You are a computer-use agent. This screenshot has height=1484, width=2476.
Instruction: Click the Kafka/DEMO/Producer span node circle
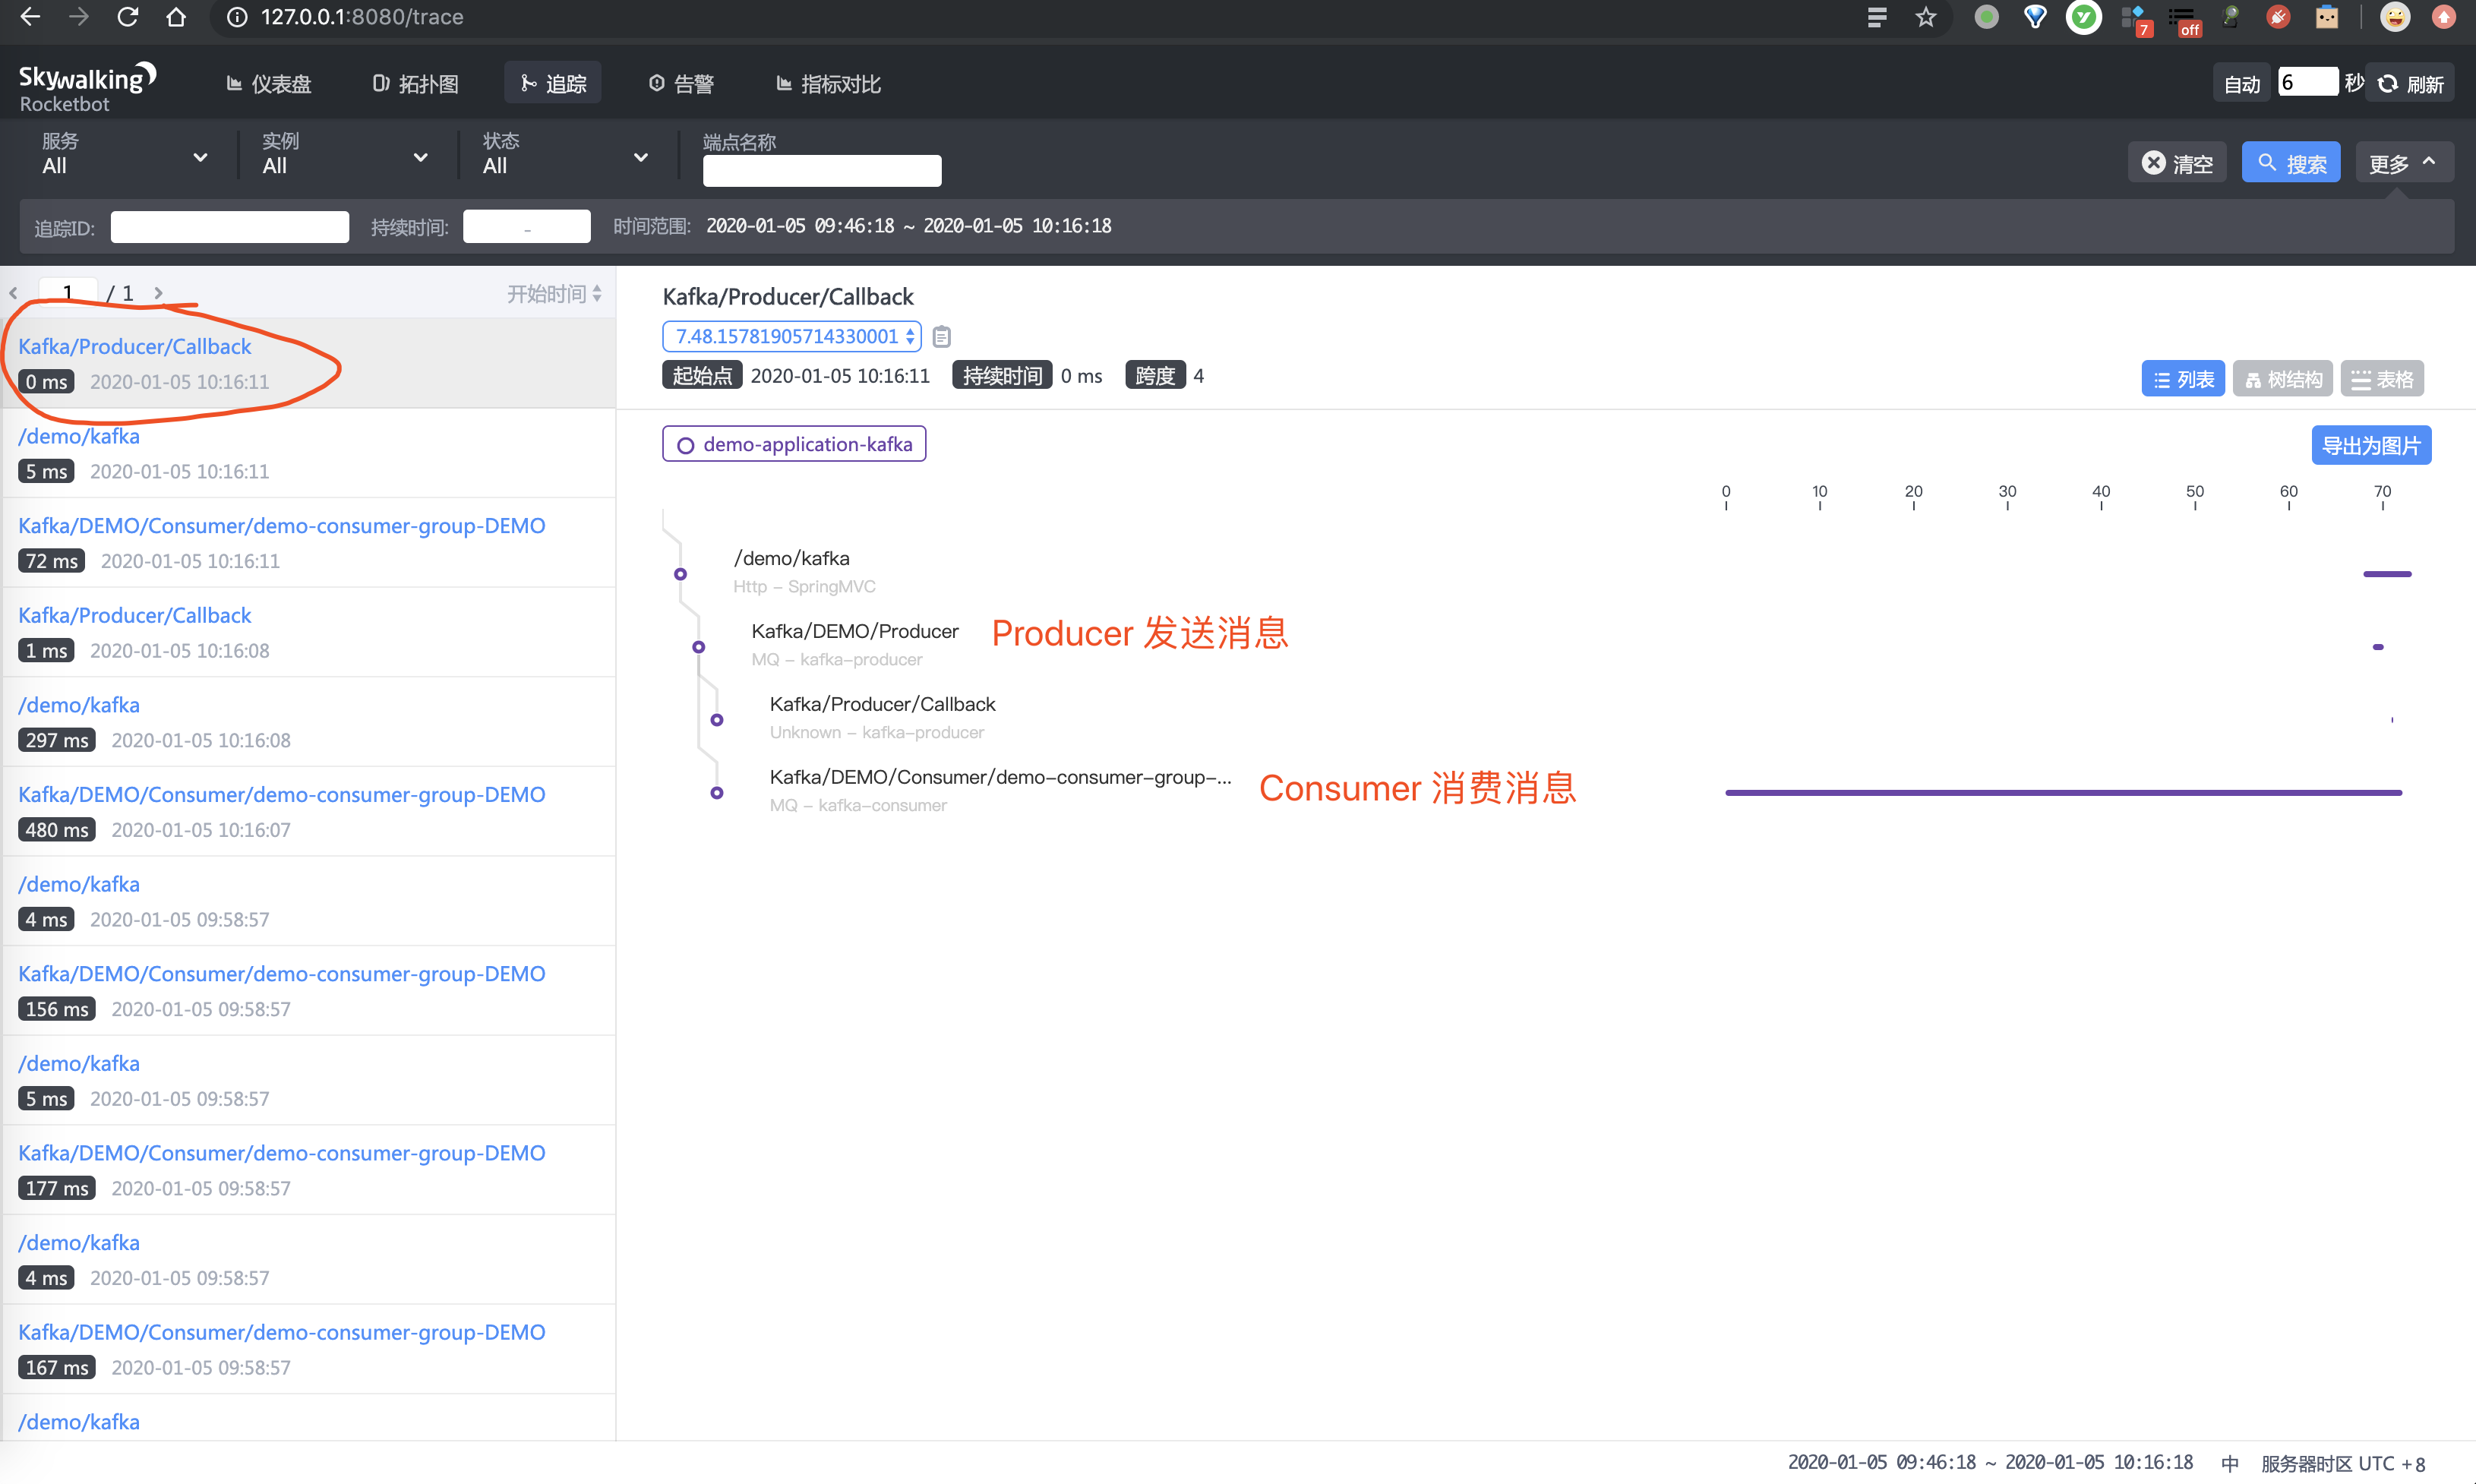pos(698,647)
